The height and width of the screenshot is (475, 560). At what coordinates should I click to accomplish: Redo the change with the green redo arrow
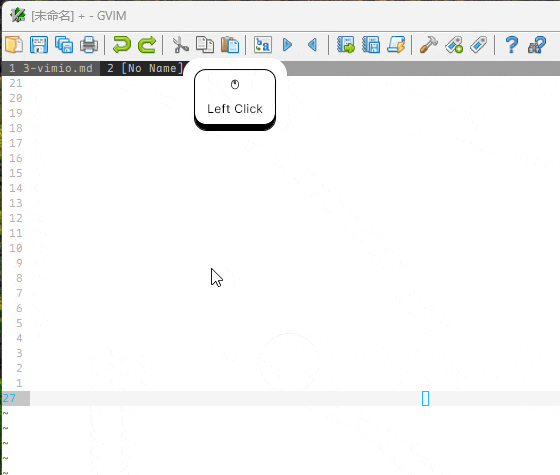coord(147,45)
